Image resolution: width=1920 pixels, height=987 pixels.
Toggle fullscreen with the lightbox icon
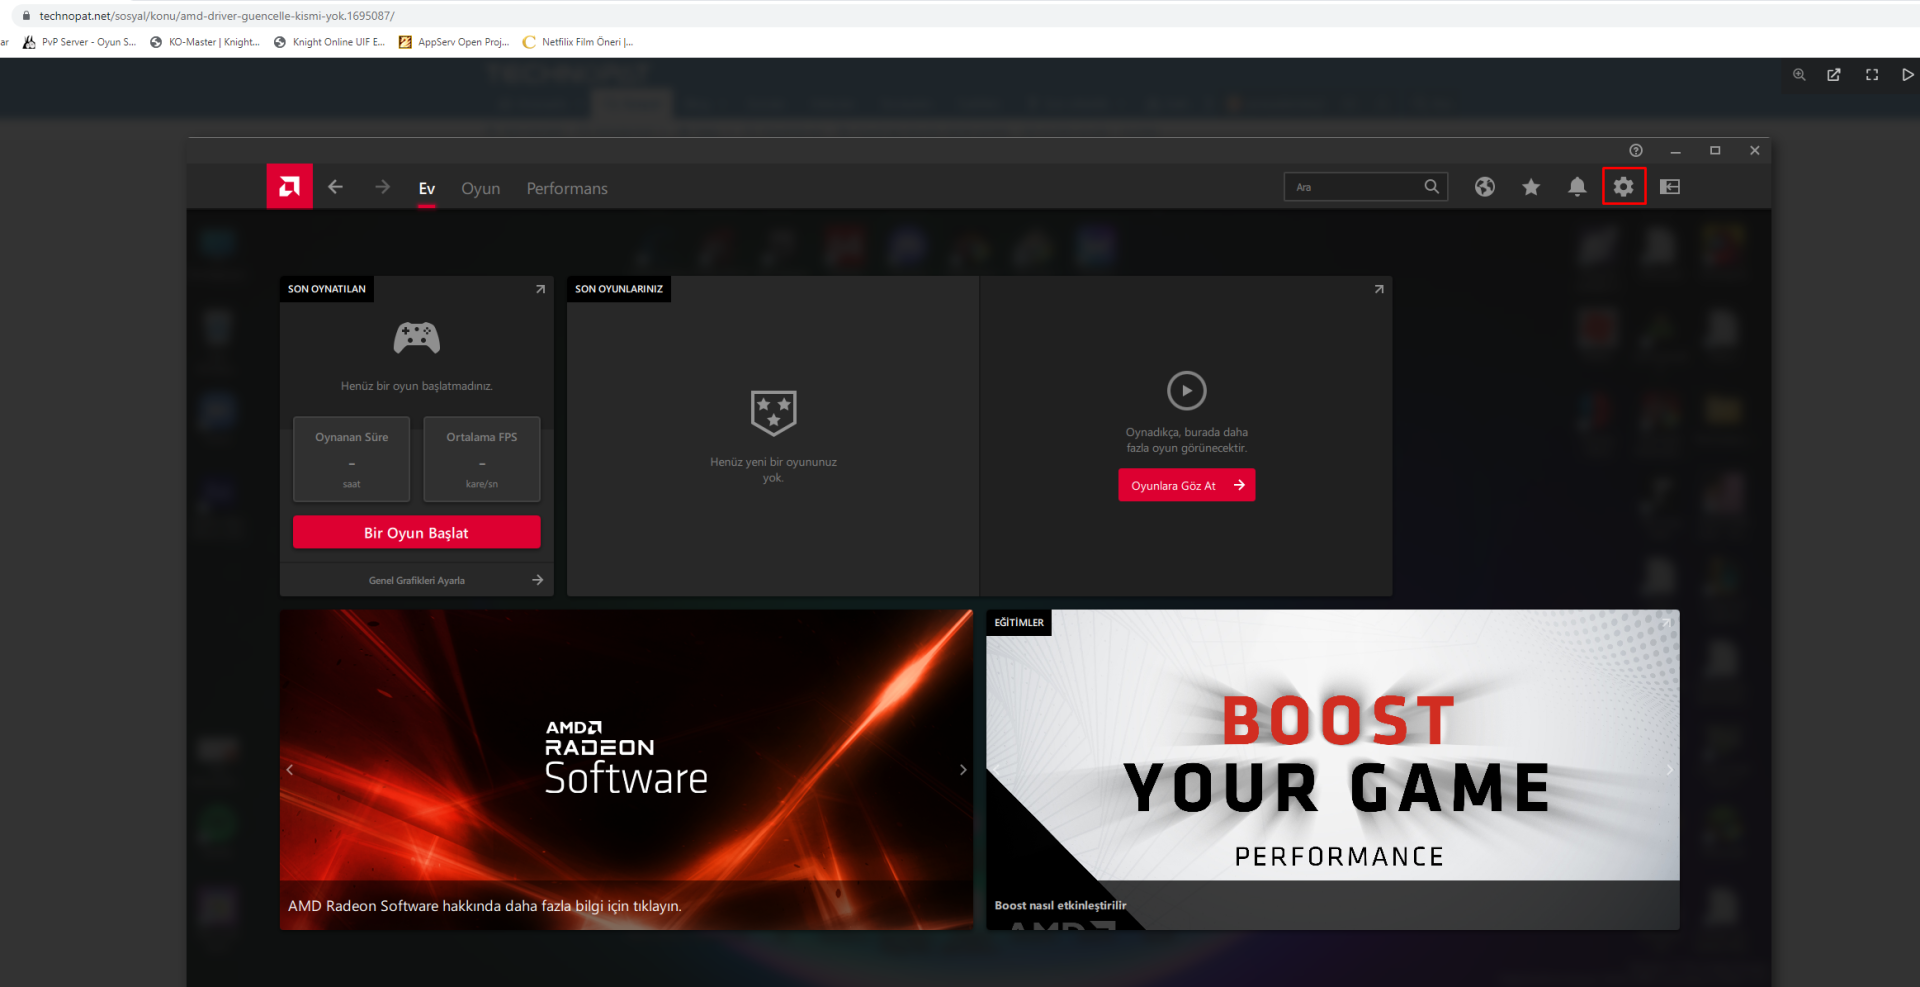pos(1872,75)
